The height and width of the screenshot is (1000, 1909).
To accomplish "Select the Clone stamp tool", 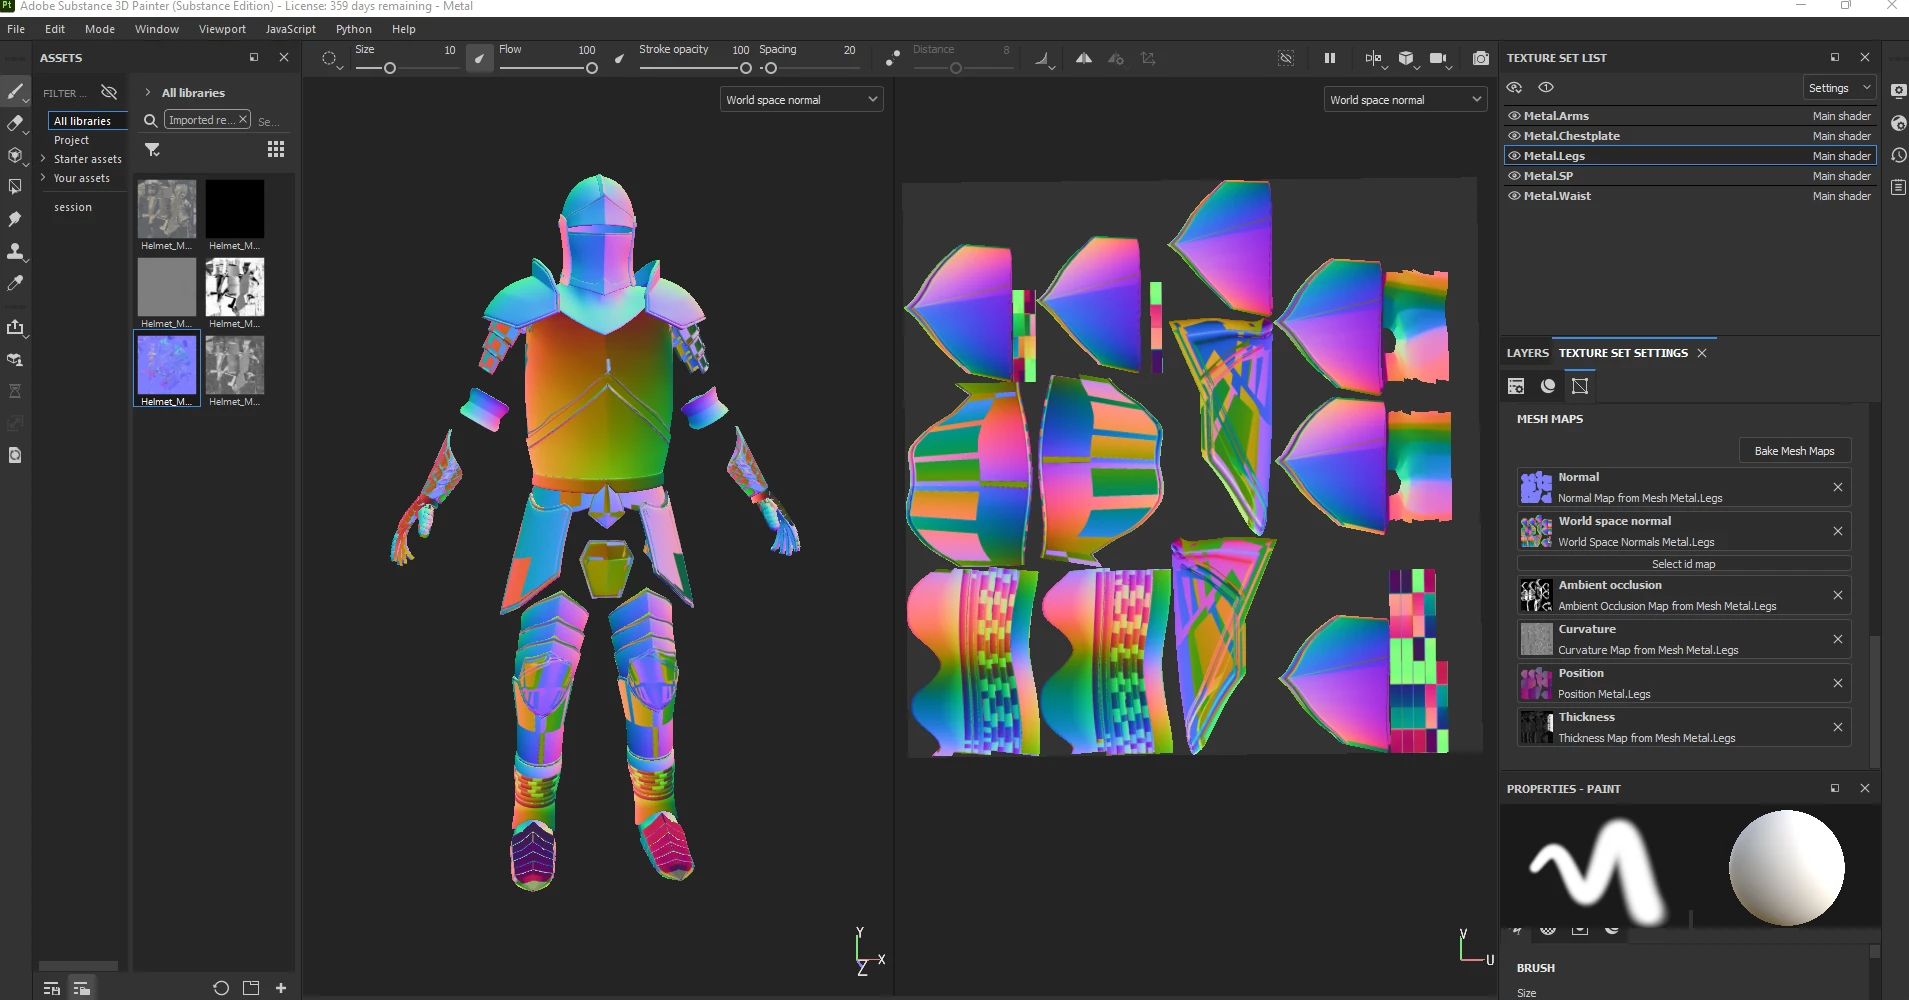I will pos(15,251).
